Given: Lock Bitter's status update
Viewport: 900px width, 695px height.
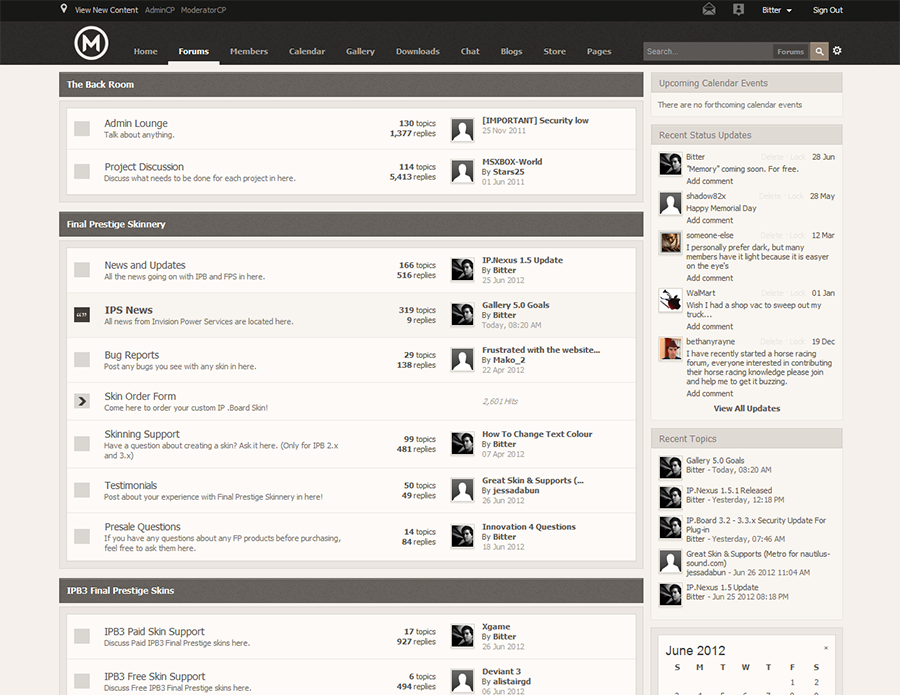Looking at the screenshot, I should pos(798,157).
